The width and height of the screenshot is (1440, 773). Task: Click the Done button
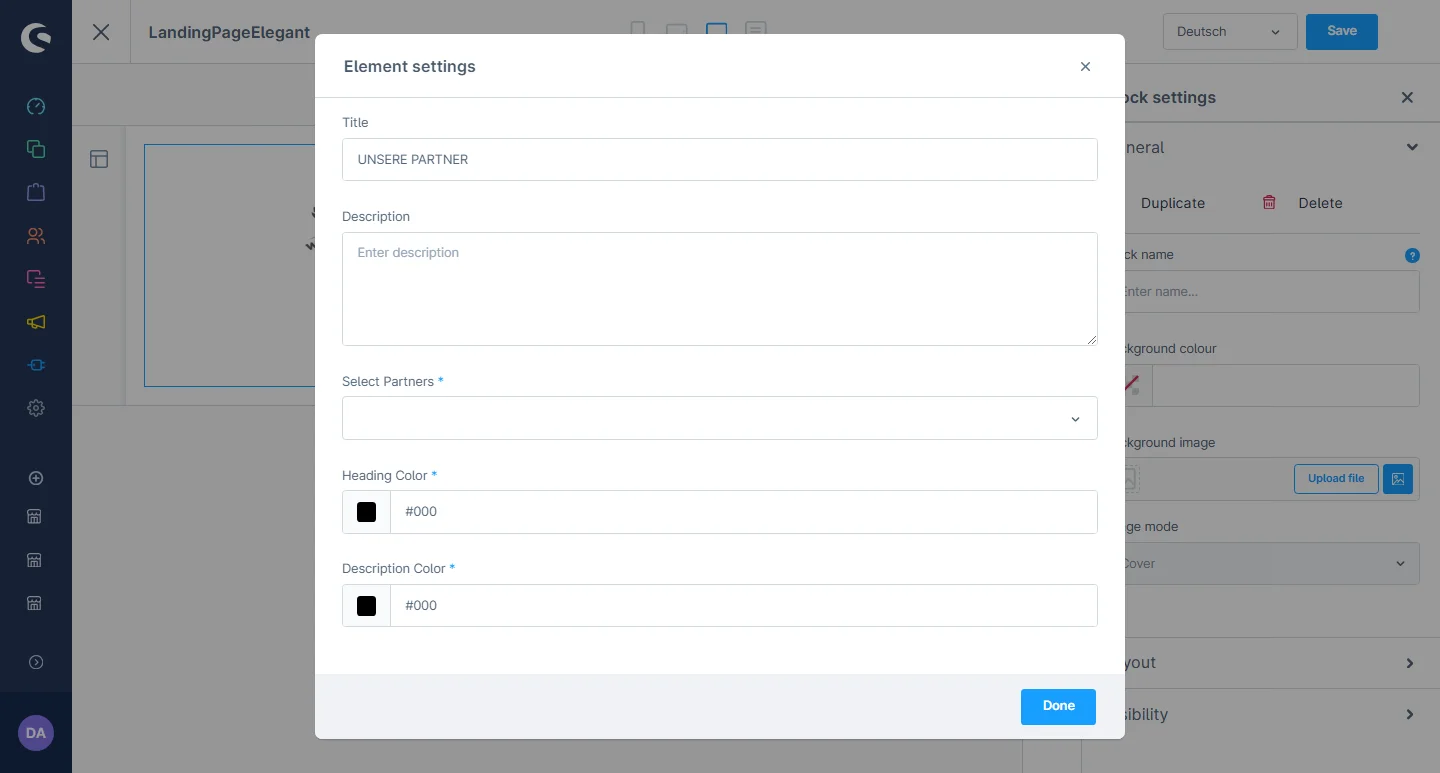point(1058,706)
